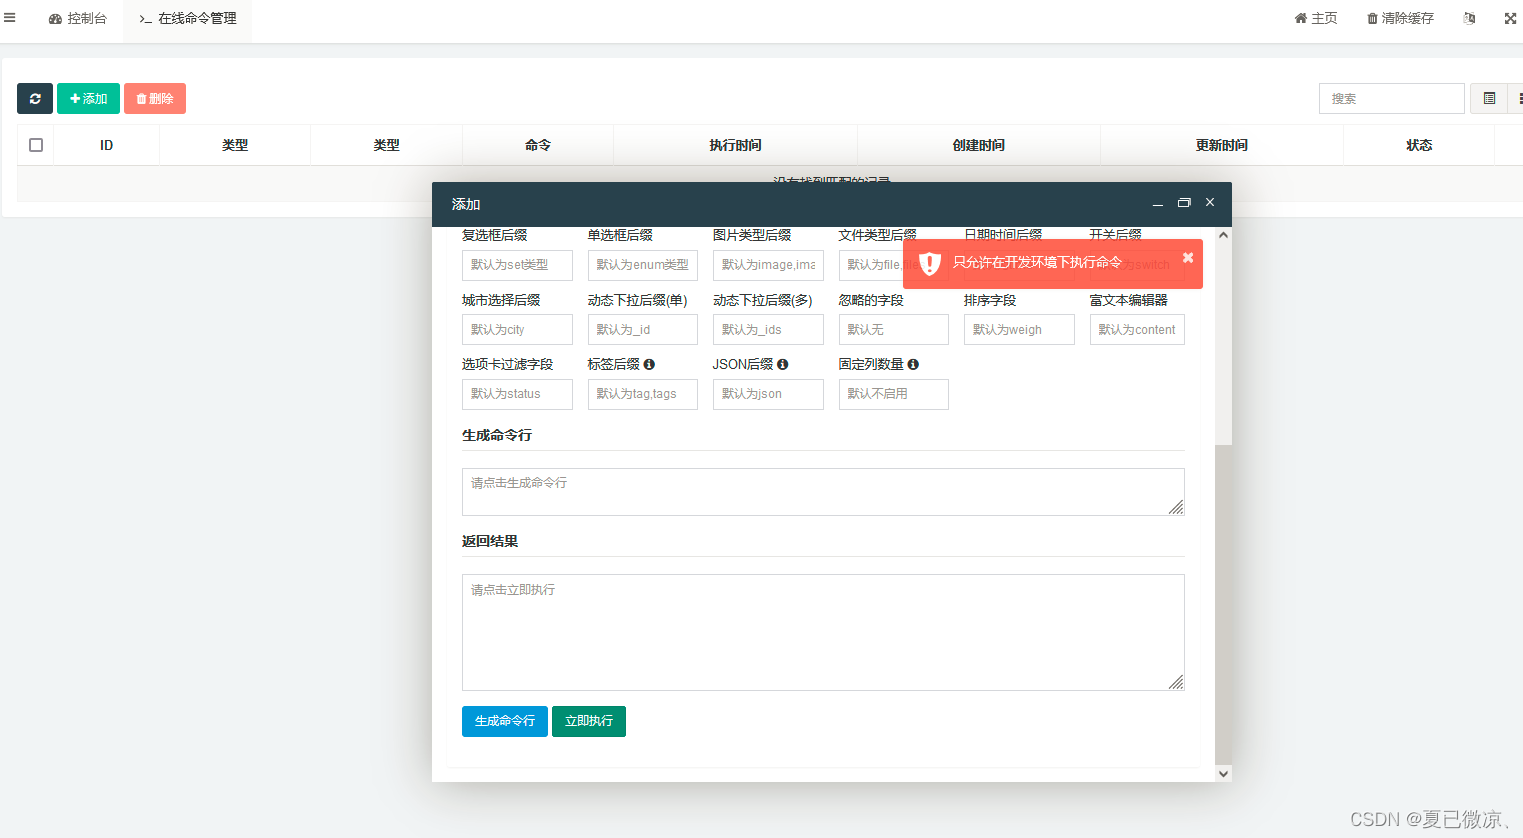
Task: Focus the 图片类型后缀 input field
Action: coord(768,265)
